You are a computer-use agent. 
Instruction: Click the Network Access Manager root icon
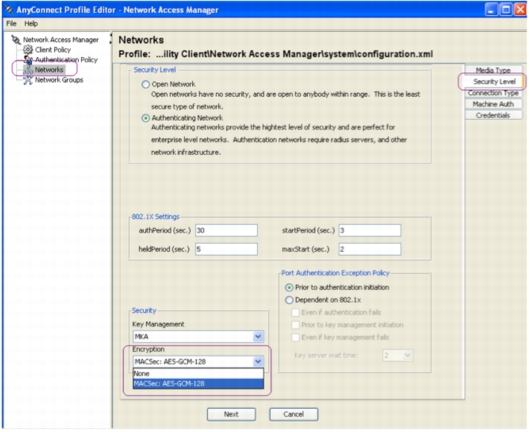click(x=16, y=40)
